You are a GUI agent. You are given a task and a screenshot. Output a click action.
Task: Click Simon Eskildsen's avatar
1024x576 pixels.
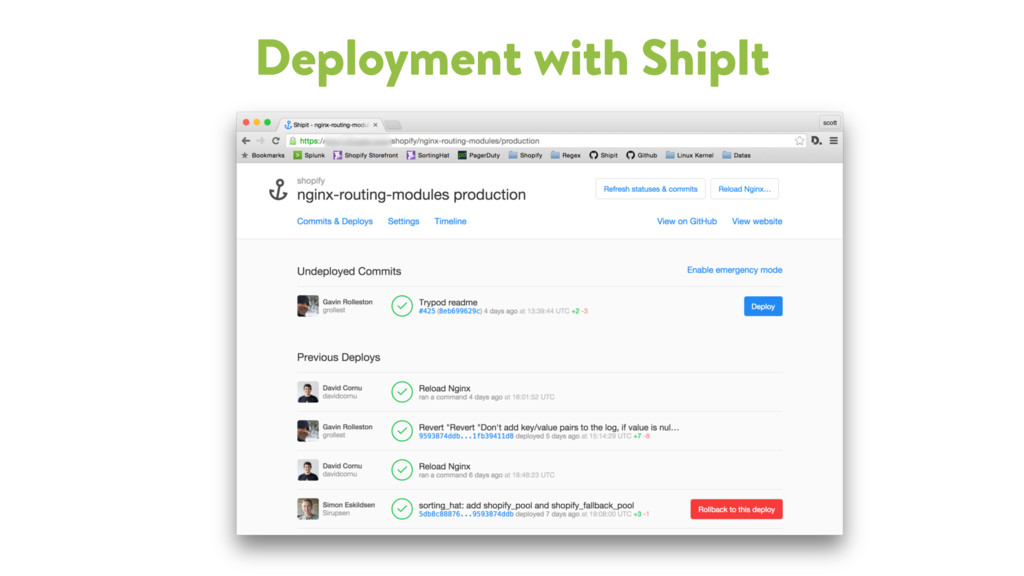308,509
